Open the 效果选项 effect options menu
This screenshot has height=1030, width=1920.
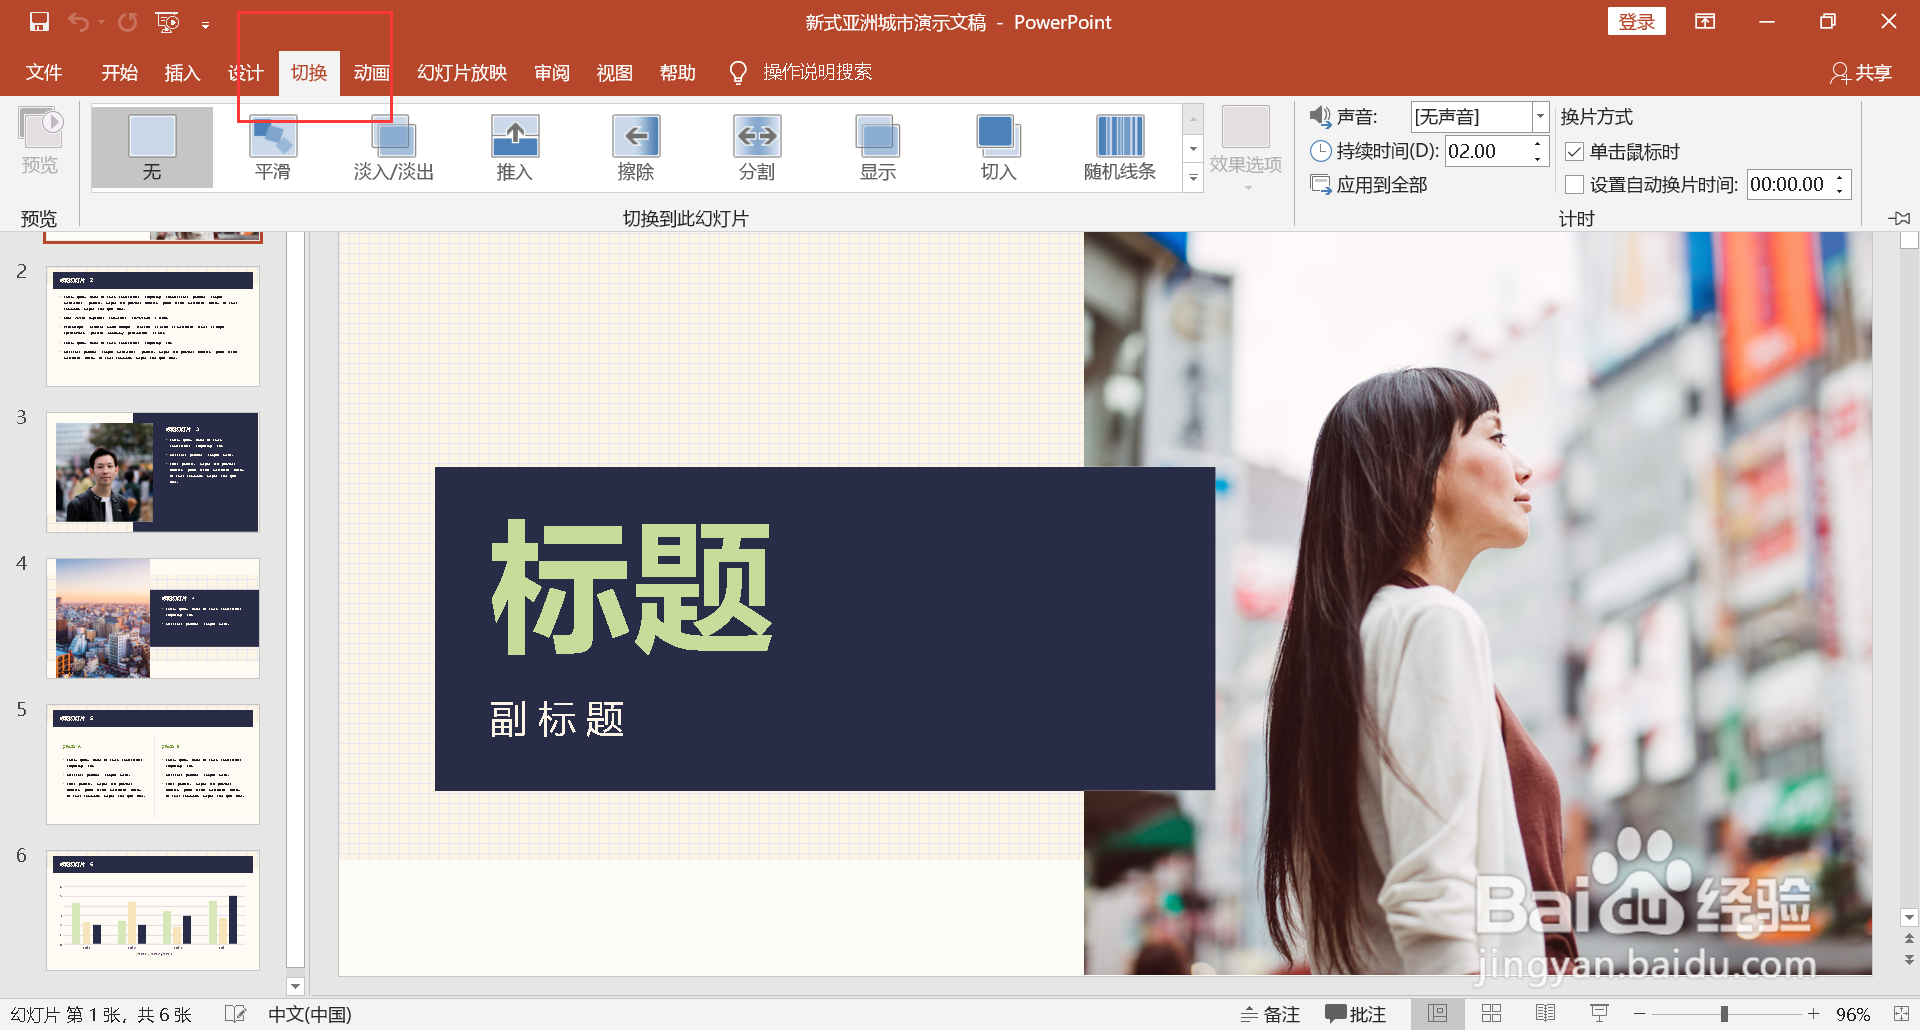coord(1246,147)
